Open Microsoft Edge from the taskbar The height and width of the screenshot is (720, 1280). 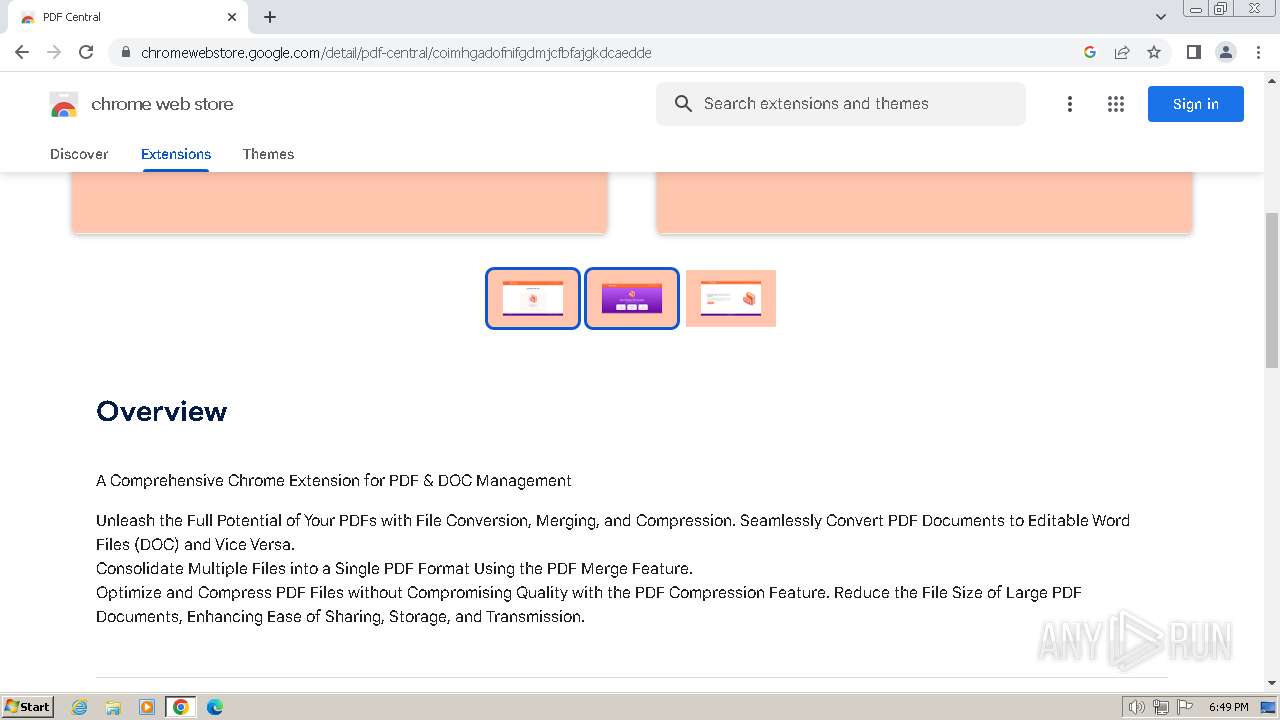click(215, 707)
